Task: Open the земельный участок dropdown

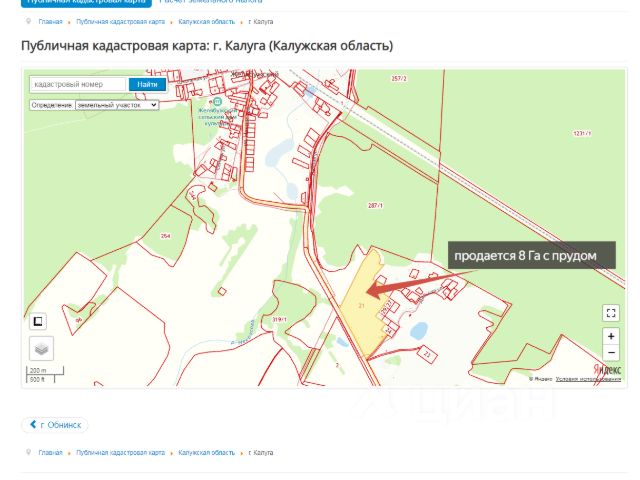Action: pos(117,105)
